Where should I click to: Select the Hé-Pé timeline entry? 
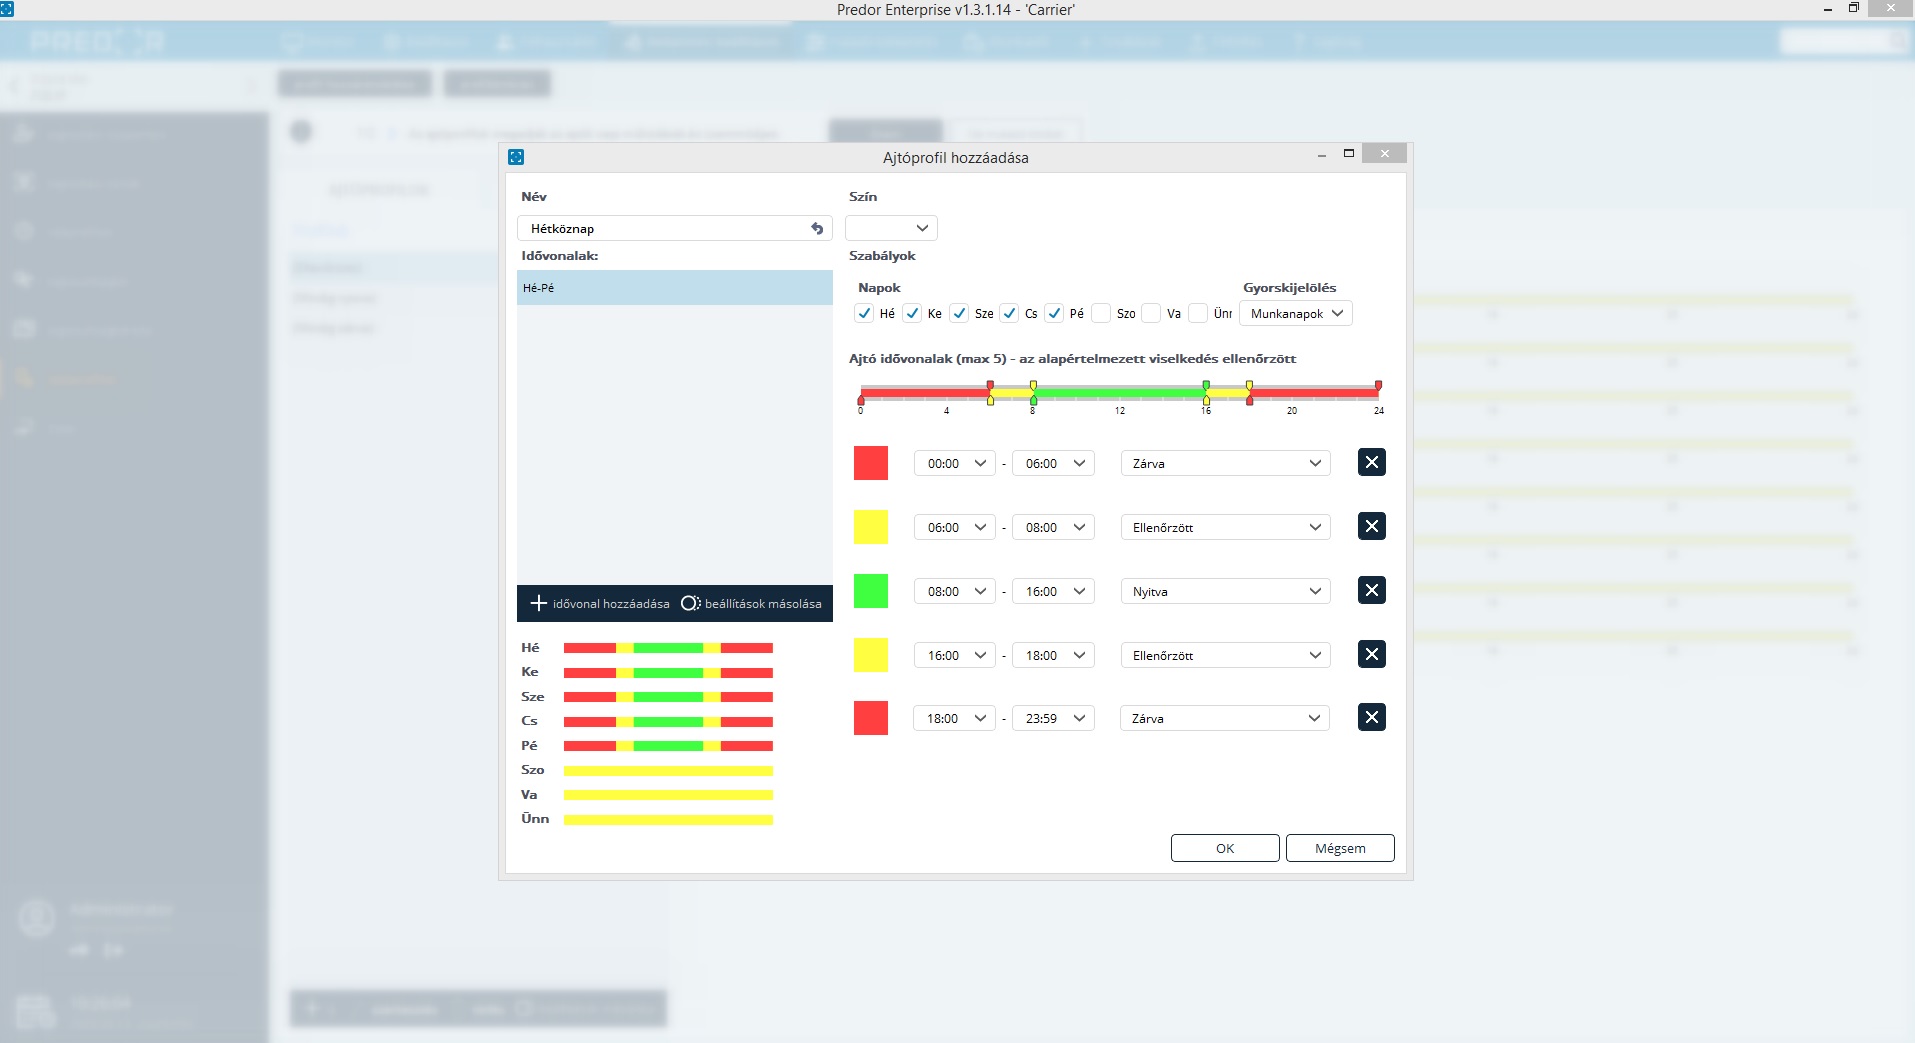pos(674,288)
